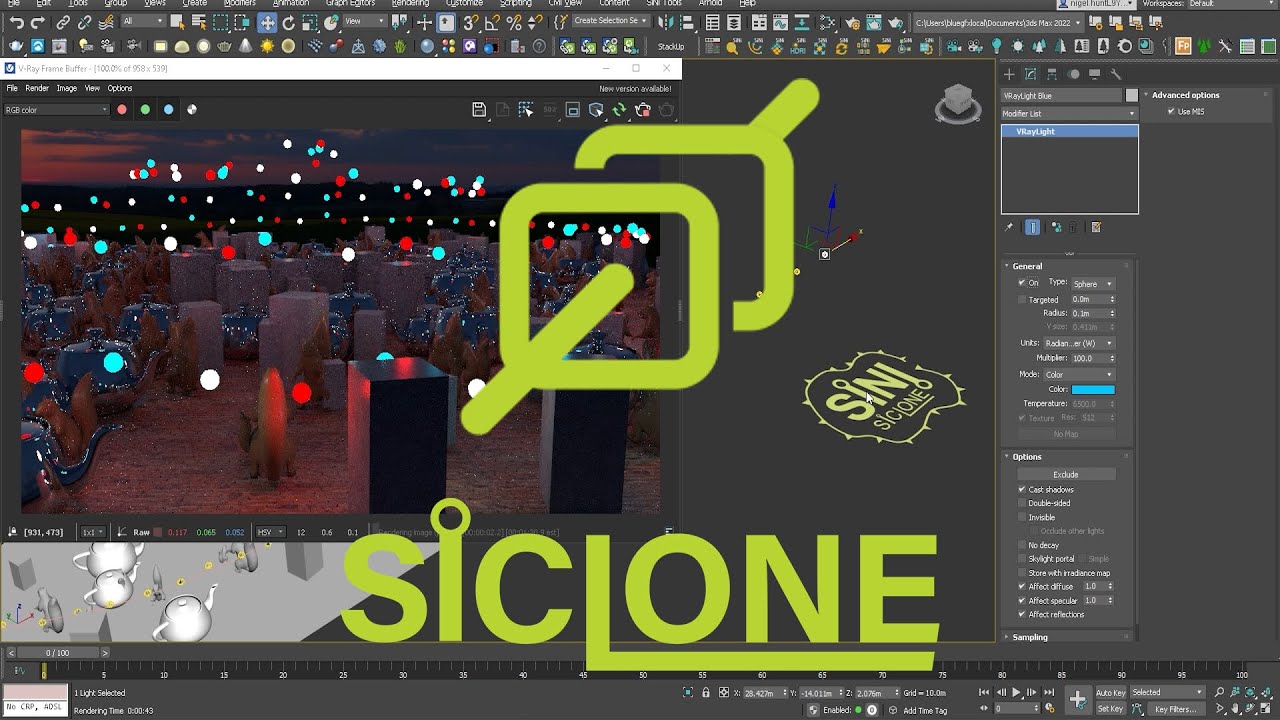This screenshot has width=1280, height=720.
Task: Toggle the Percent Snap icon
Action: [x=514, y=23]
